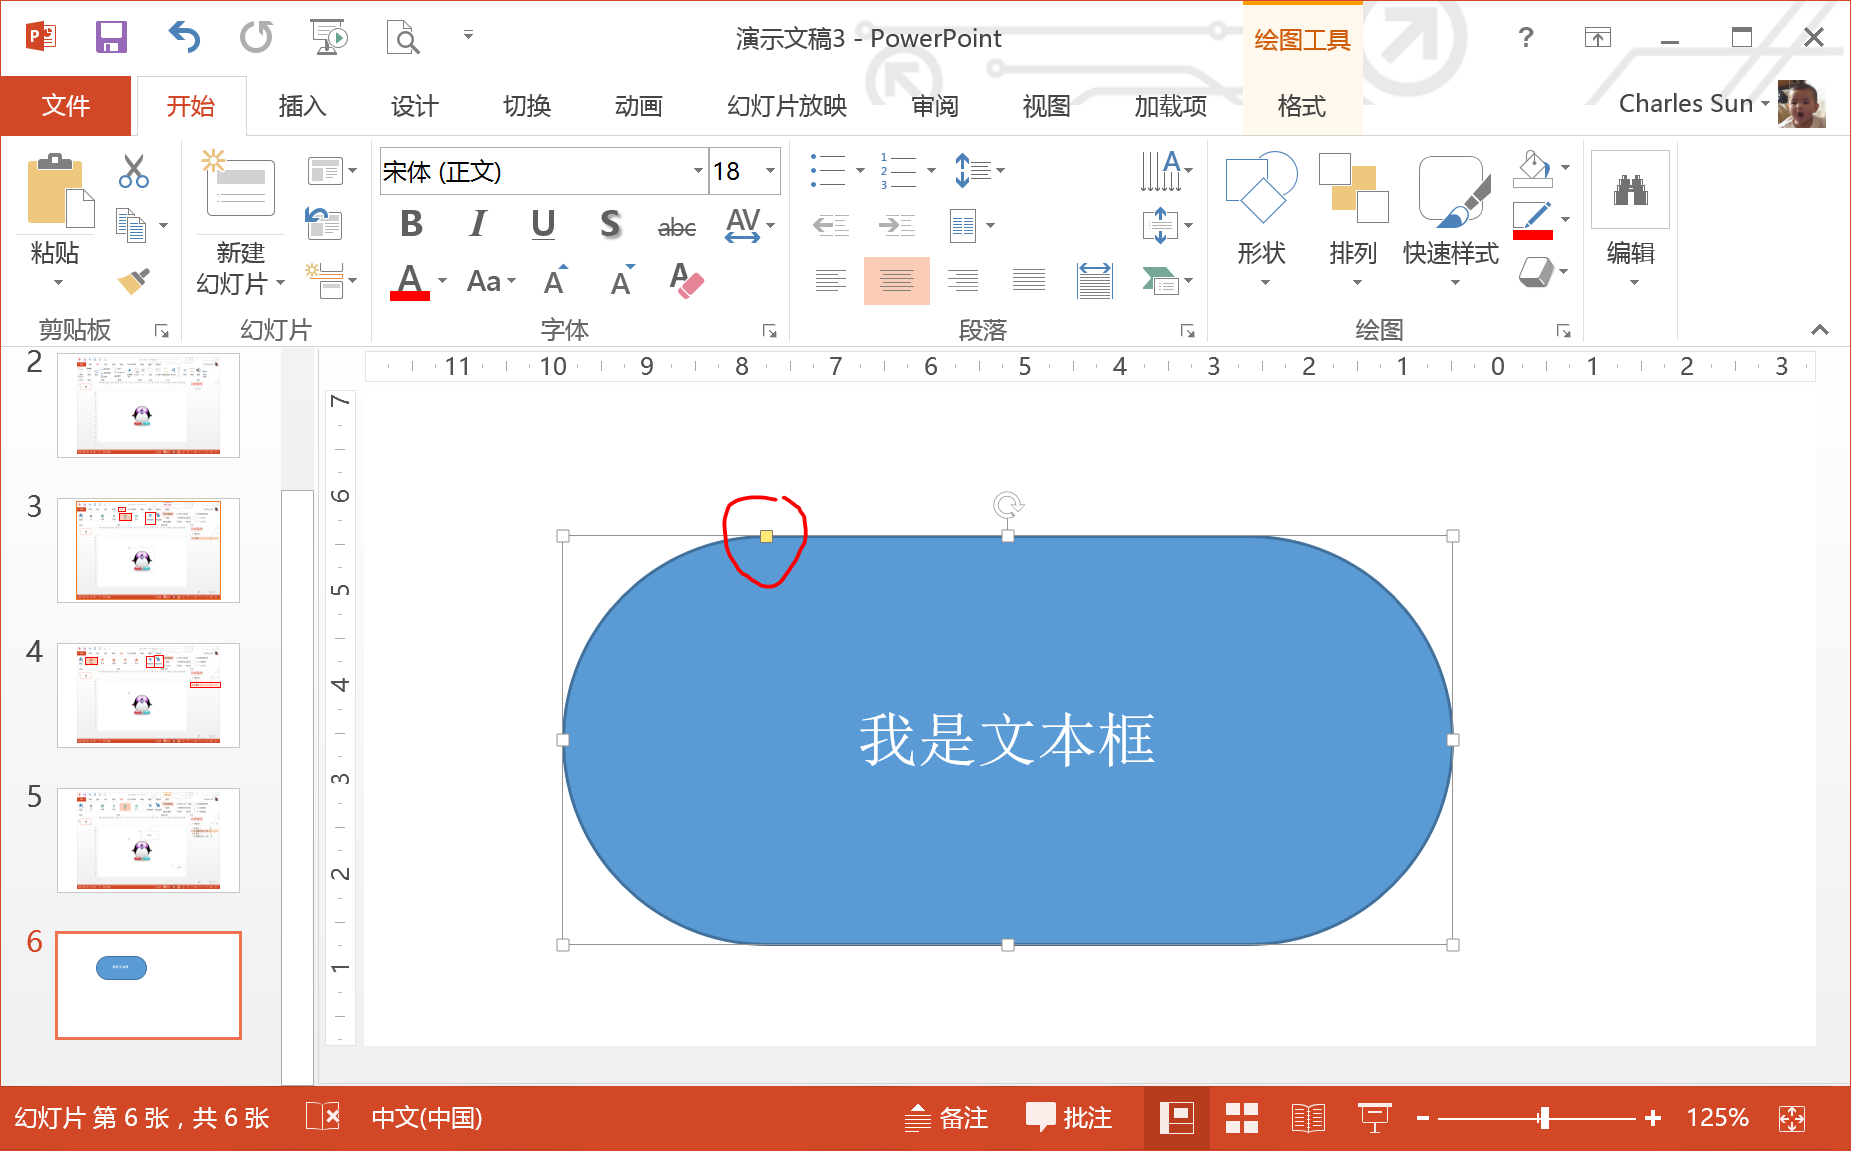Screen dimensions: 1851x1151
Task: Align text to the left
Action: click(830, 281)
